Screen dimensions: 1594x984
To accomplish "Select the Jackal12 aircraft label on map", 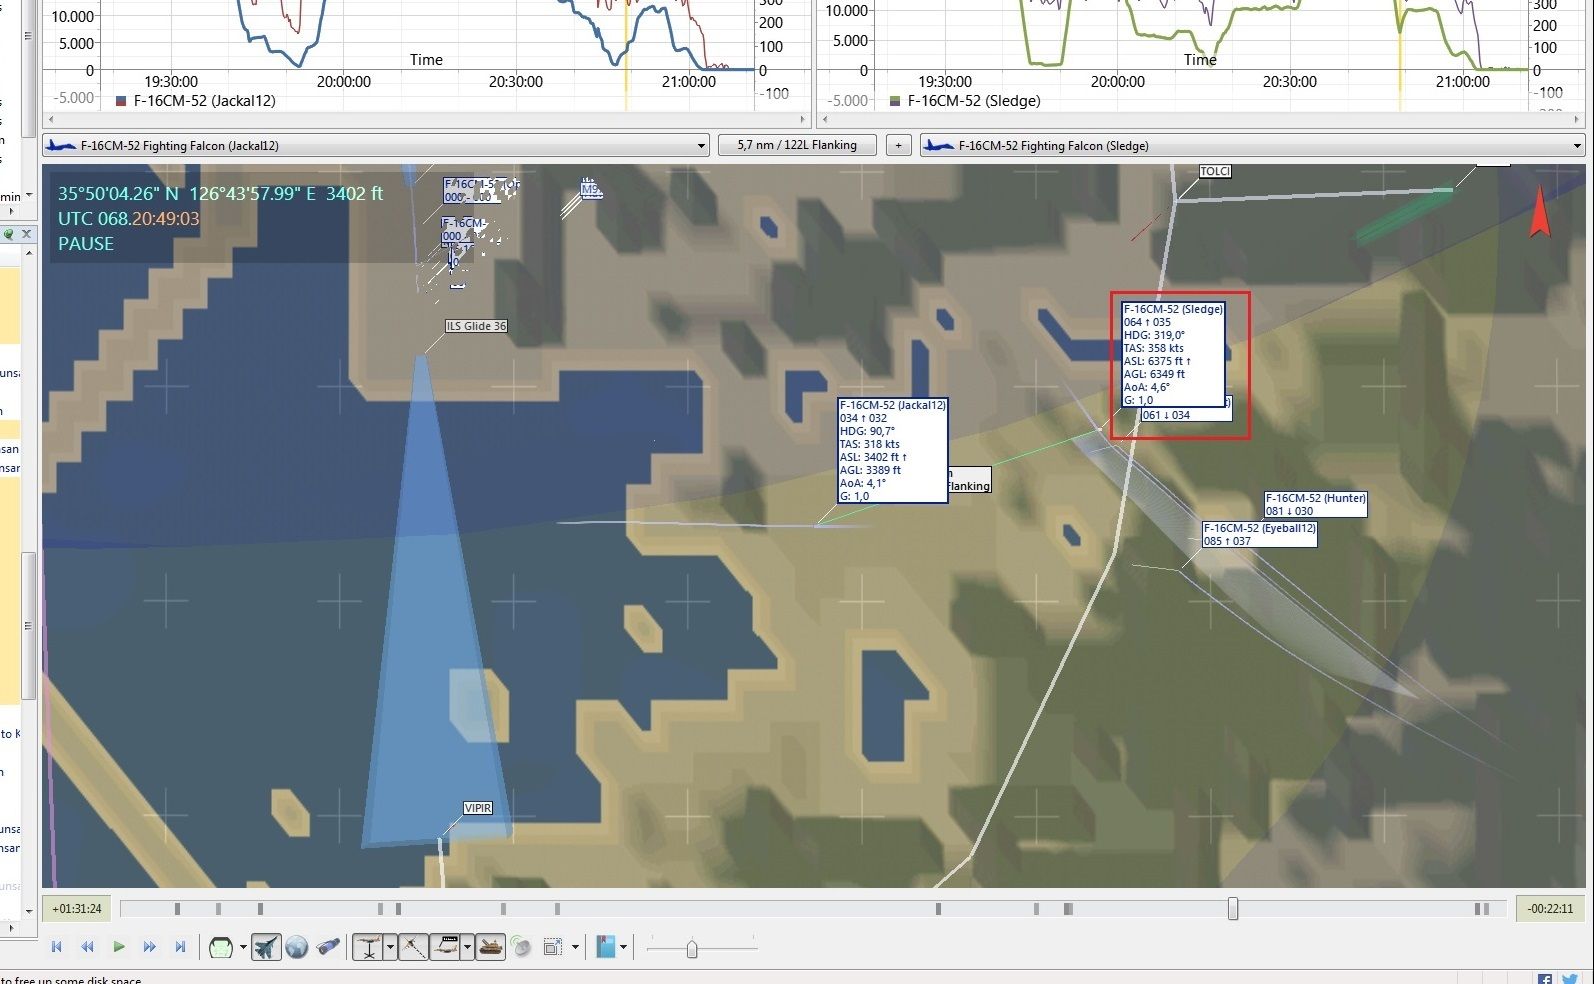I will click(x=892, y=450).
